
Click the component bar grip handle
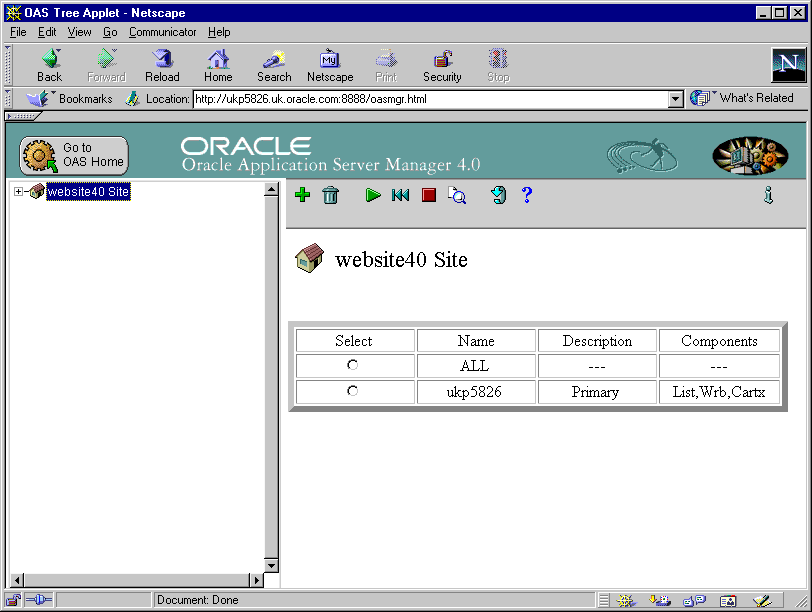point(604,601)
